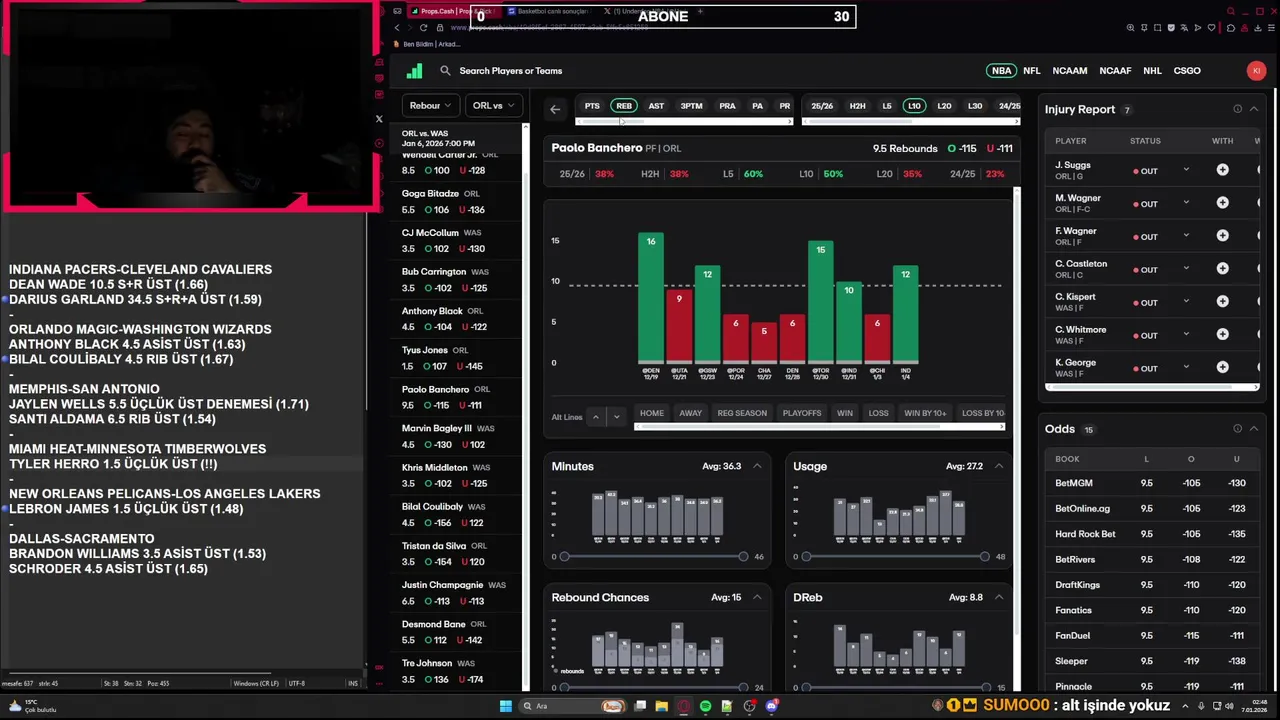Select the PRA stat pill
The width and height of the screenshot is (1280, 720).
(727, 106)
